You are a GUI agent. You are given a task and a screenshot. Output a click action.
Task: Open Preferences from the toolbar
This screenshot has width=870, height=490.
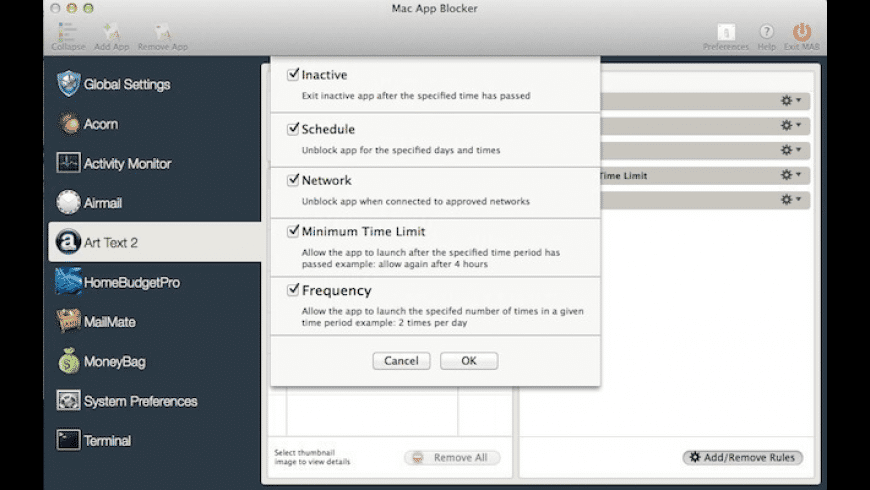click(x=726, y=32)
